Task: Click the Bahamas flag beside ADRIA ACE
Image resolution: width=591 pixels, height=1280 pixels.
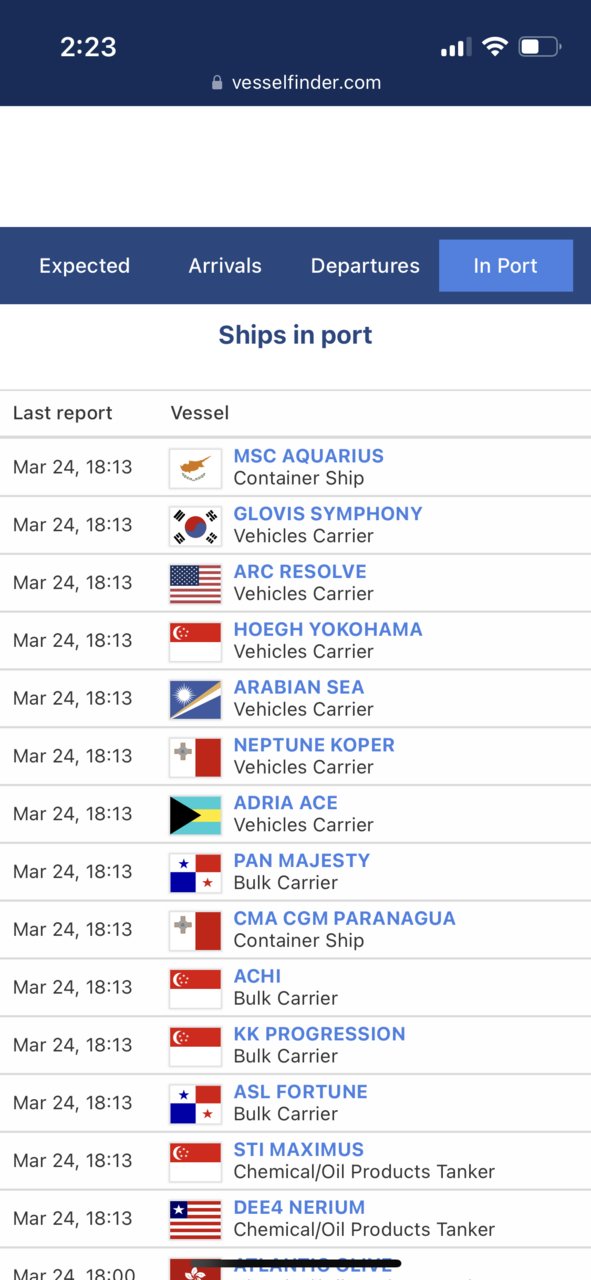Action: 195,815
